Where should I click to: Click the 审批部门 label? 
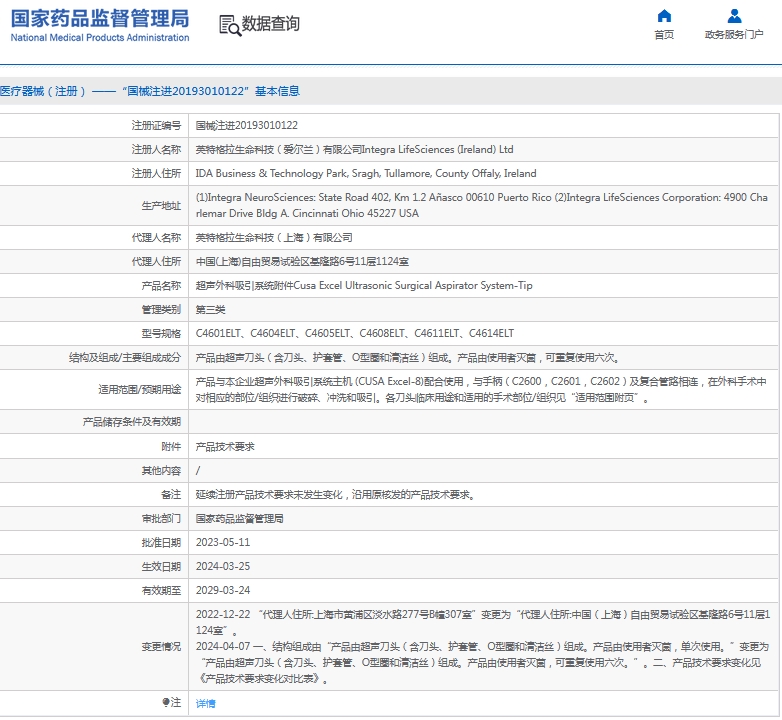pyautogui.click(x=161, y=519)
